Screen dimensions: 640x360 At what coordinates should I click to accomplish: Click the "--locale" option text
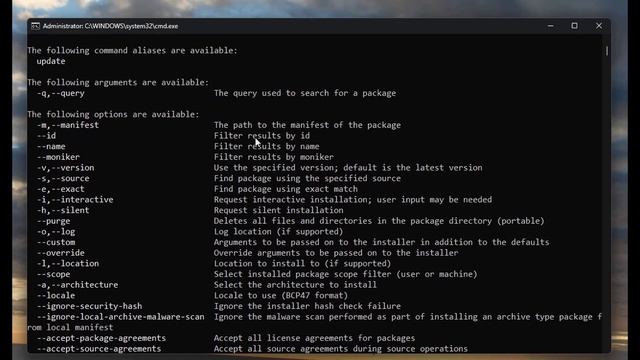(x=56, y=295)
